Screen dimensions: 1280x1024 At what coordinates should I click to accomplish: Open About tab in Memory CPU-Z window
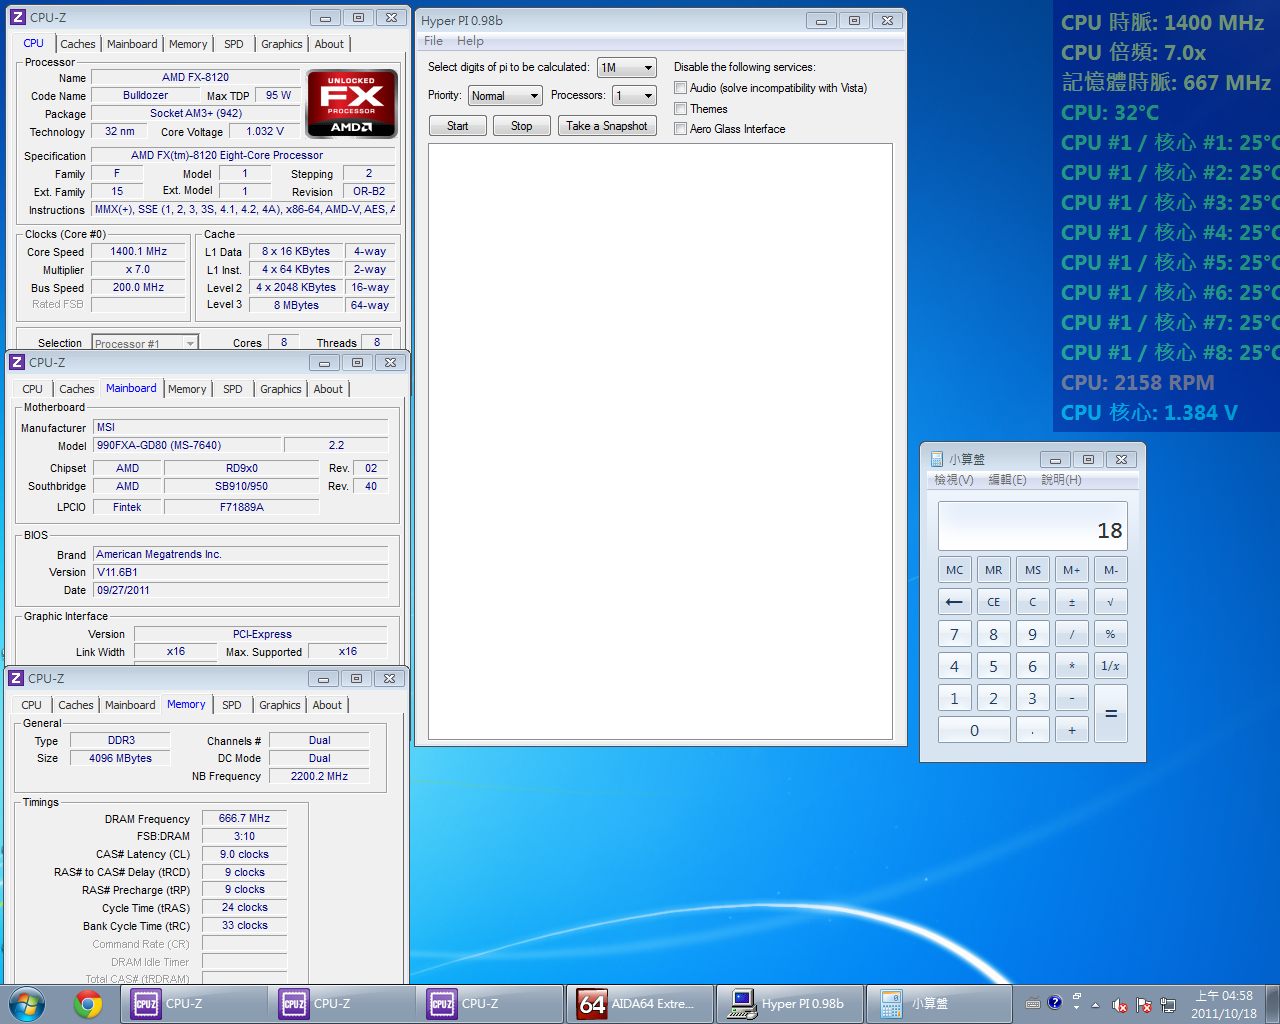click(327, 705)
